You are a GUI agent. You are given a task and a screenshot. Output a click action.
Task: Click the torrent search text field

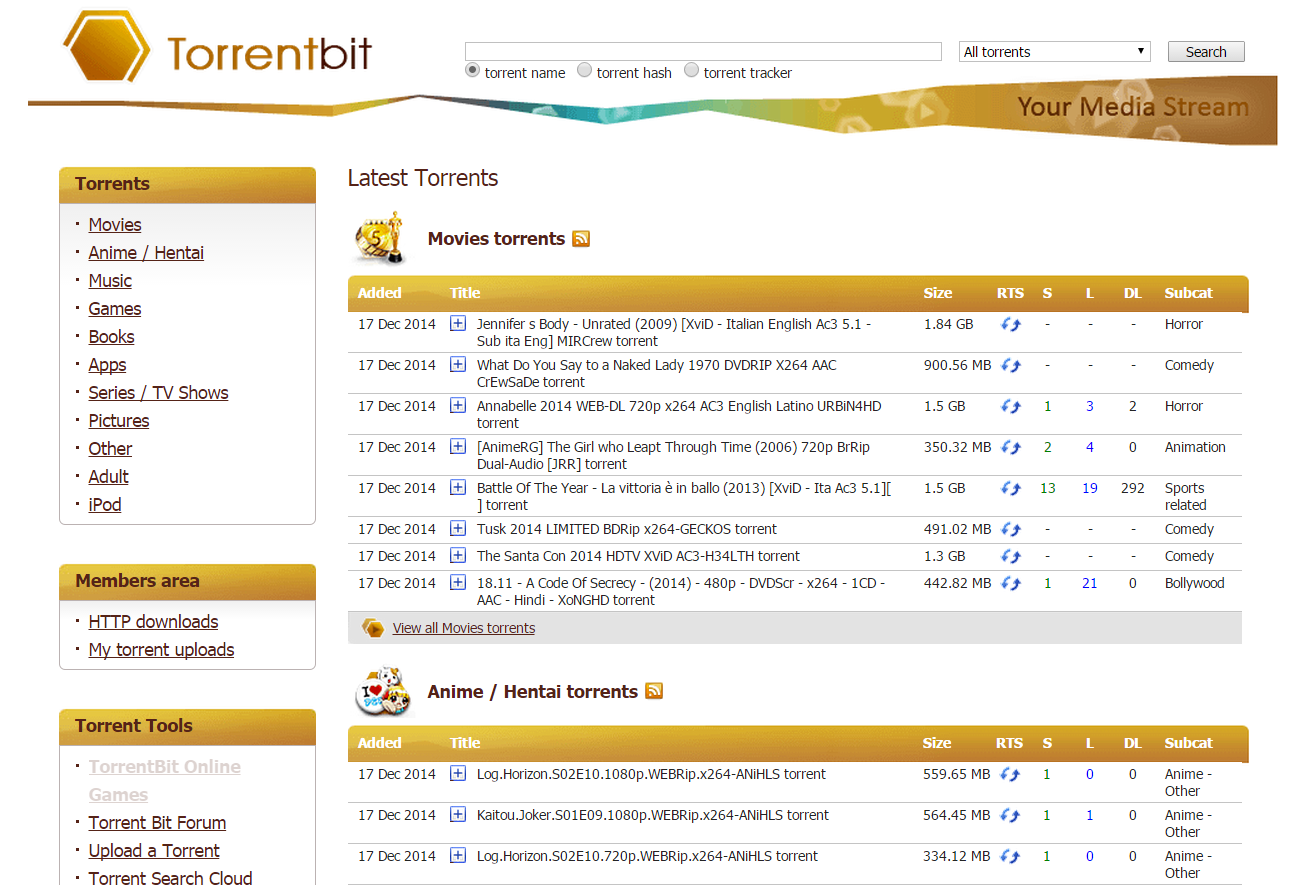point(703,51)
